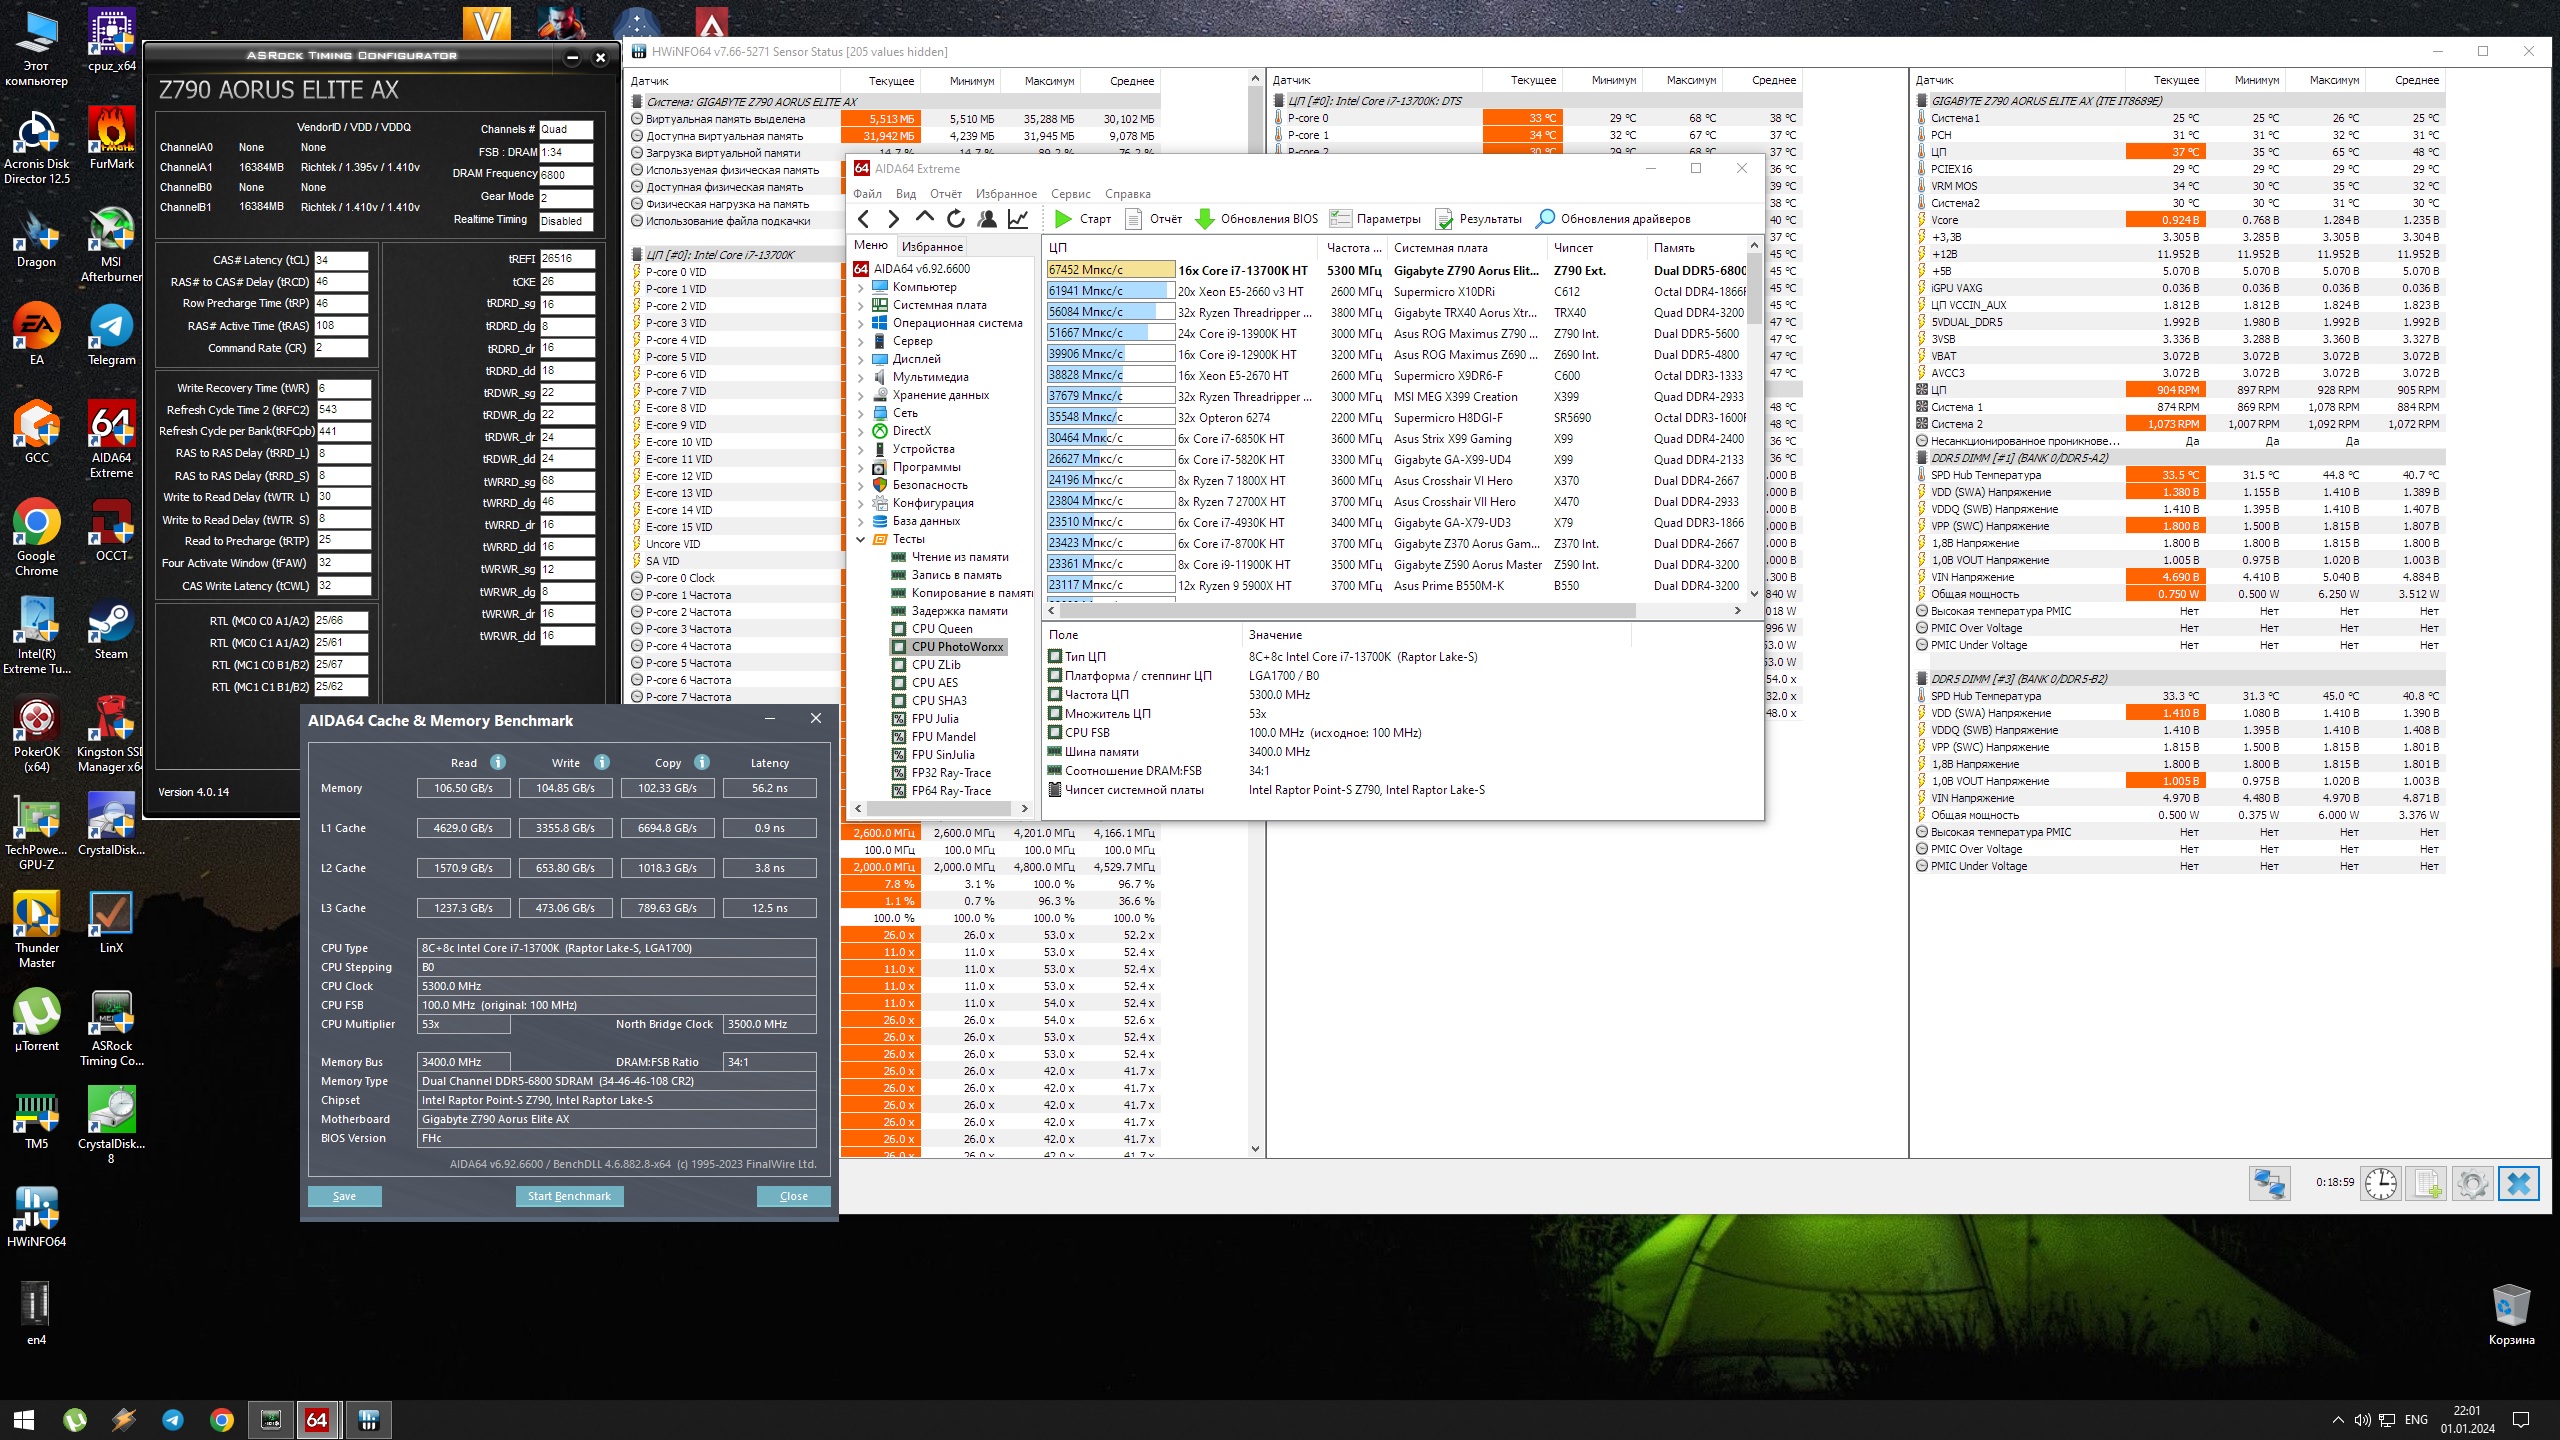Screen dimensions: 2560x1440
Task: Click the green Старт play icon in AIDA64
Action: (1063, 219)
